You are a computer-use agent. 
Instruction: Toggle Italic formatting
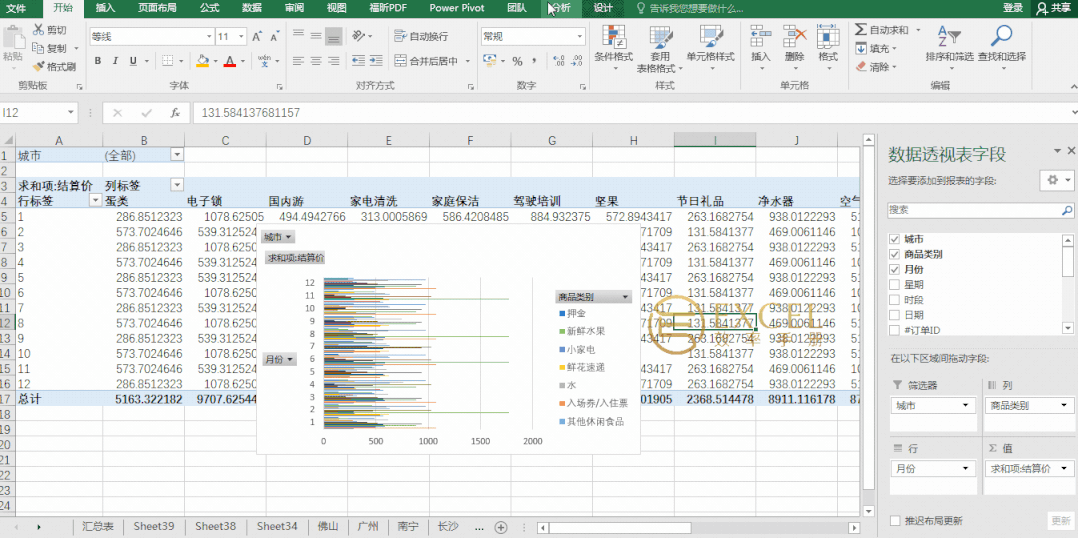(115, 61)
